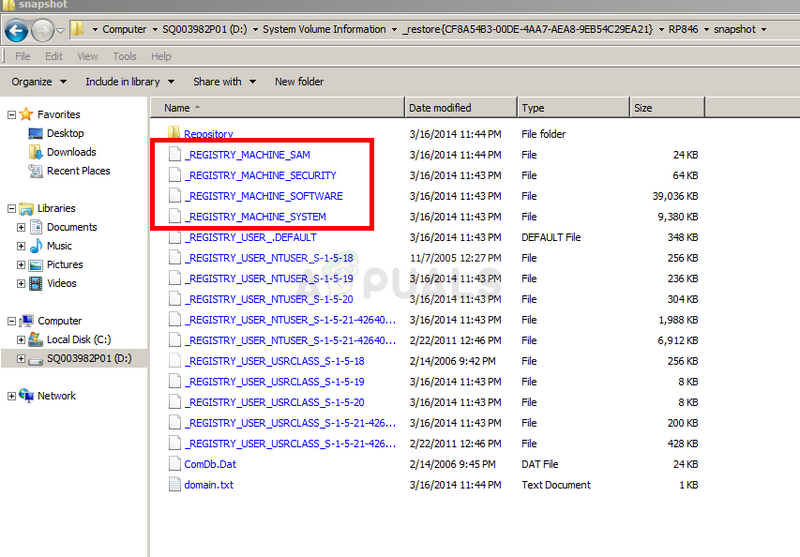Image resolution: width=800 pixels, height=557 pixels.
Task: Click the Local Disk (C:) drive icon
Action: (x=36, y=339)
